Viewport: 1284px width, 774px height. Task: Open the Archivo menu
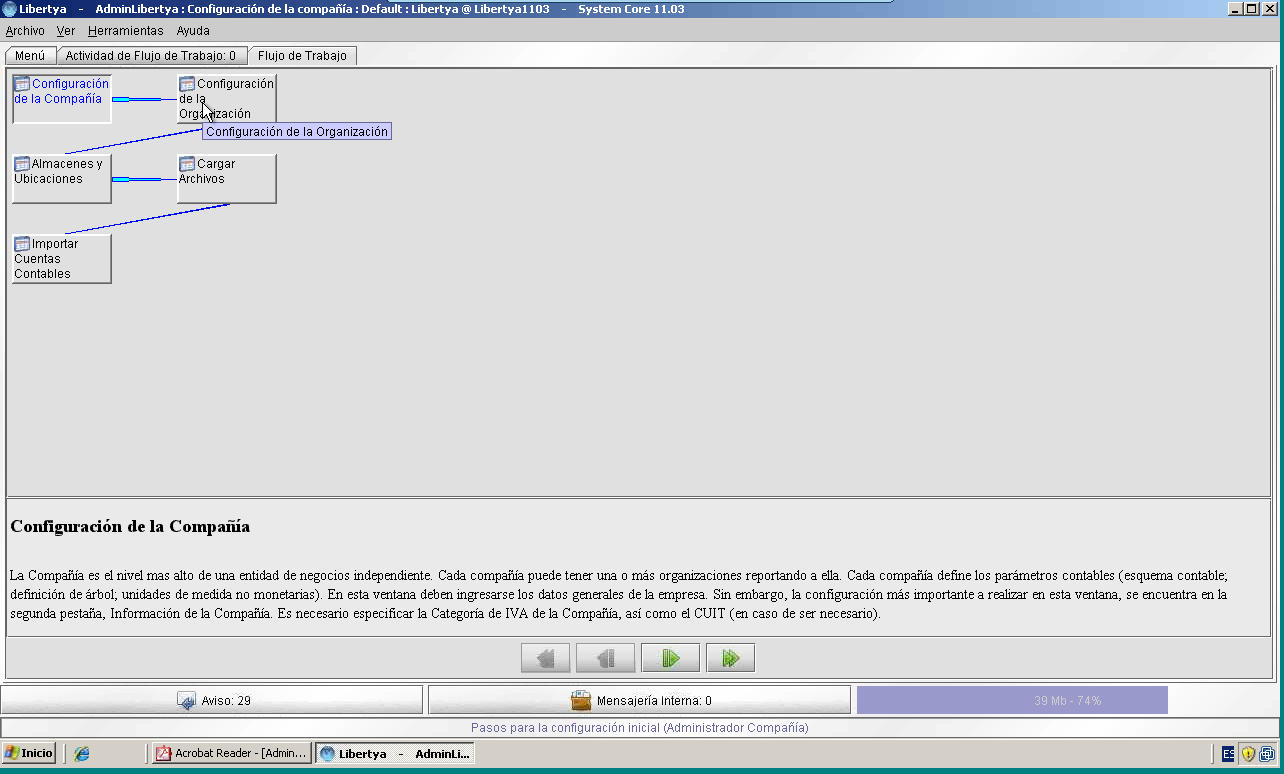pyautogui.click(x=25, y=31)
